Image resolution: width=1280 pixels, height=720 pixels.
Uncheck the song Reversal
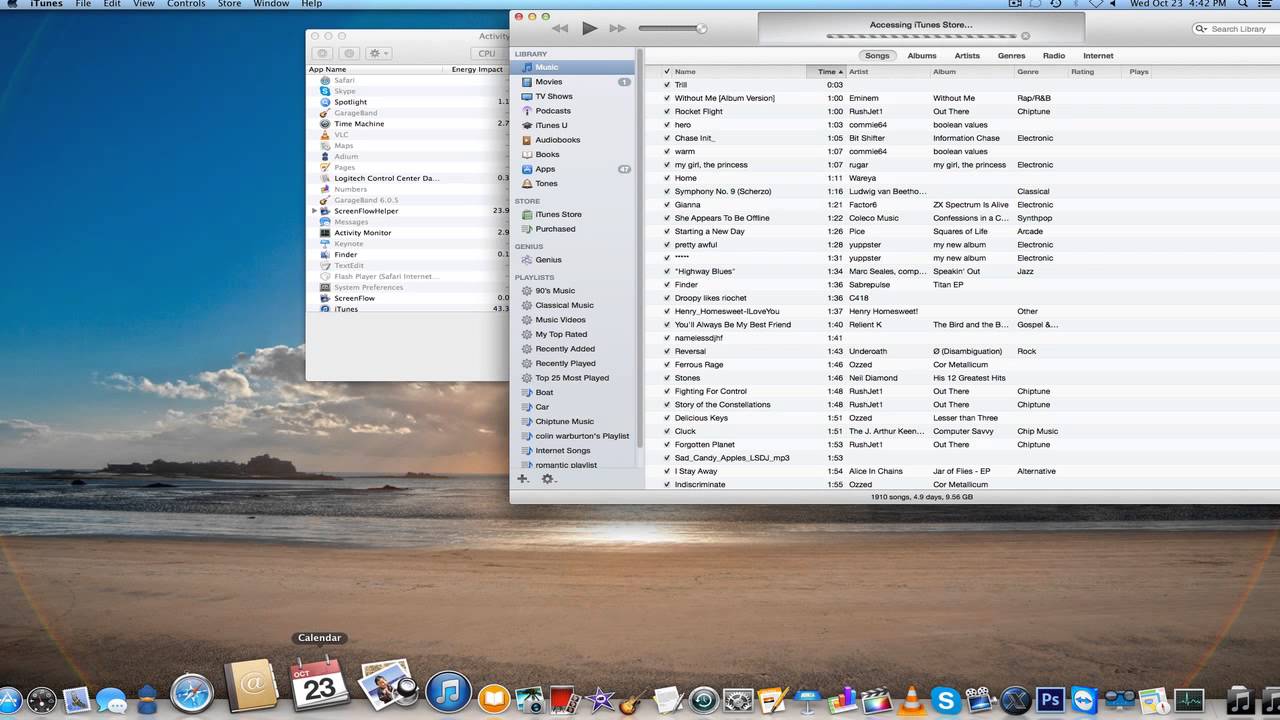[667, 352]
